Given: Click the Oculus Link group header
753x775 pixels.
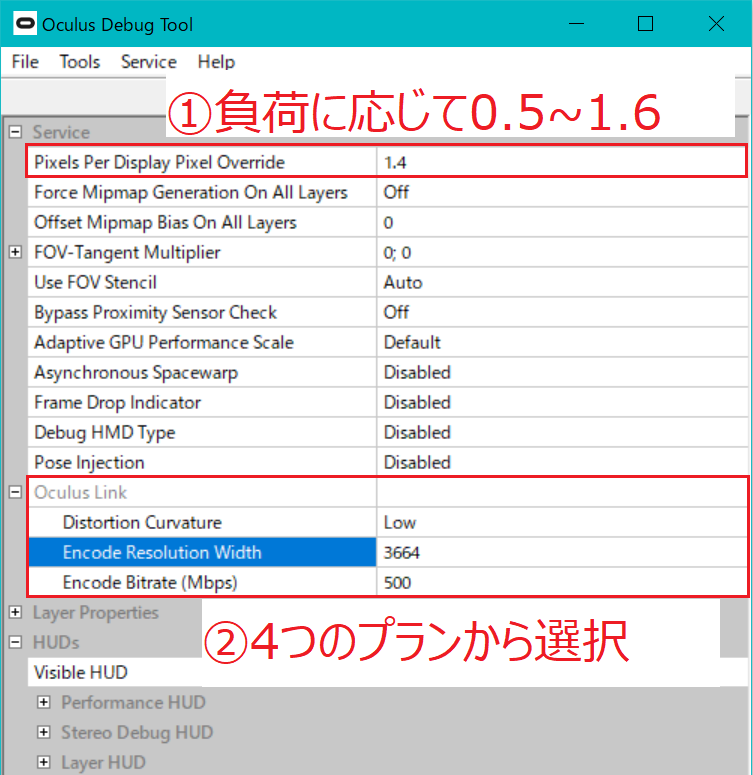Looking at the screenshot, I should coord(80,492).
